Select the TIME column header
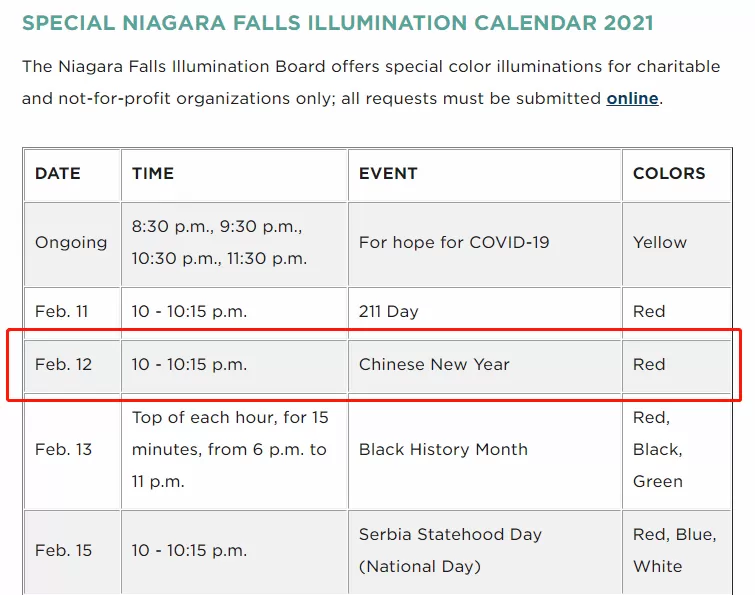Image resolution: width=755 pixels, height=595 pixels. pos(234,175)
